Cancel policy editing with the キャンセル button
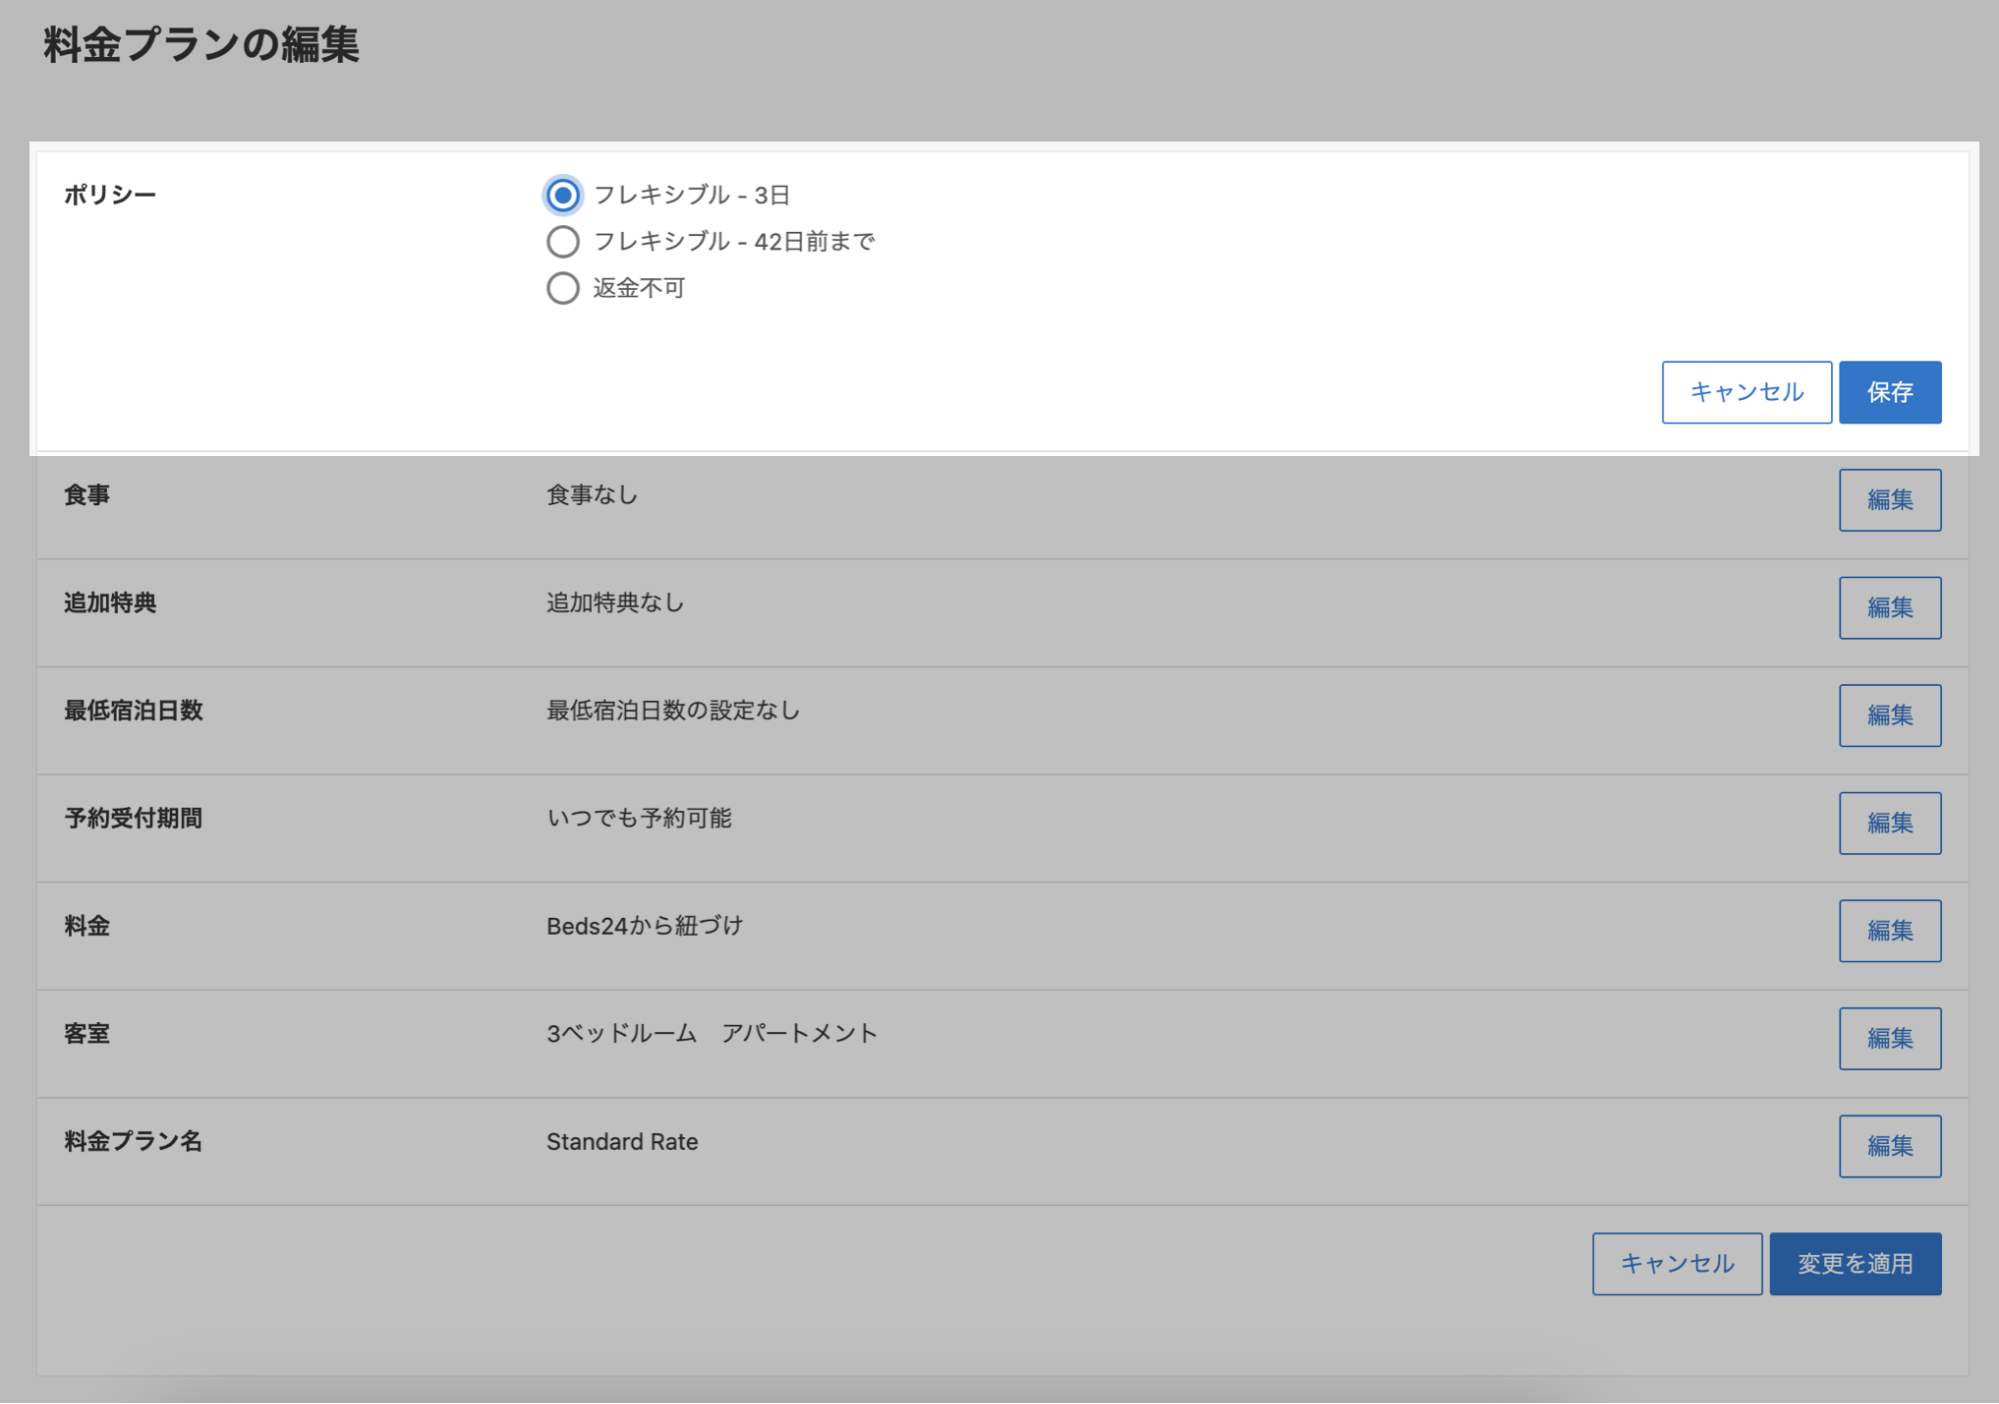Image resolution: width=1999 pixels, height=1404 pixels. (x=1746, y=392)
